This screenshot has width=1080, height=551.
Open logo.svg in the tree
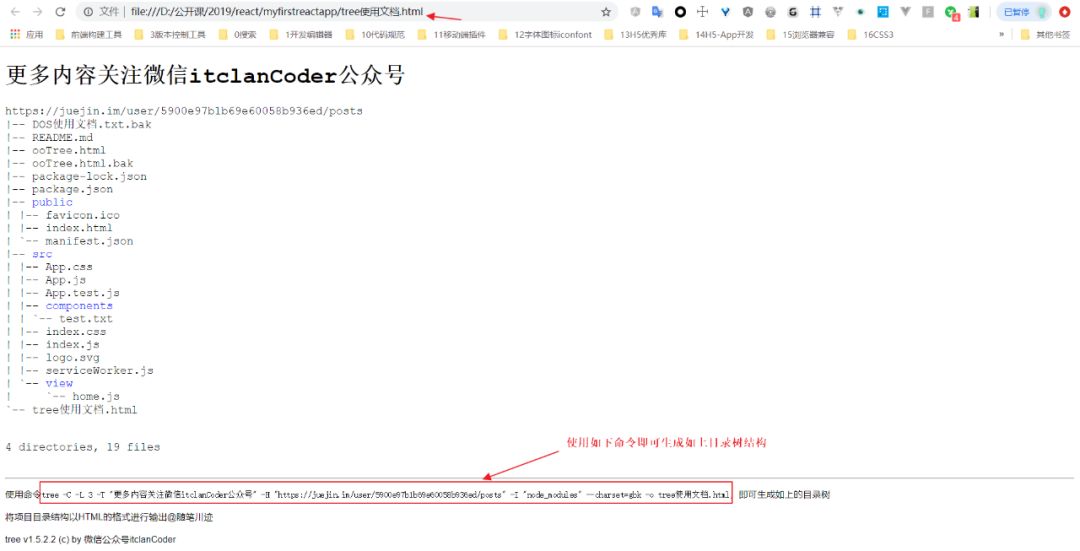coord(72,358)
